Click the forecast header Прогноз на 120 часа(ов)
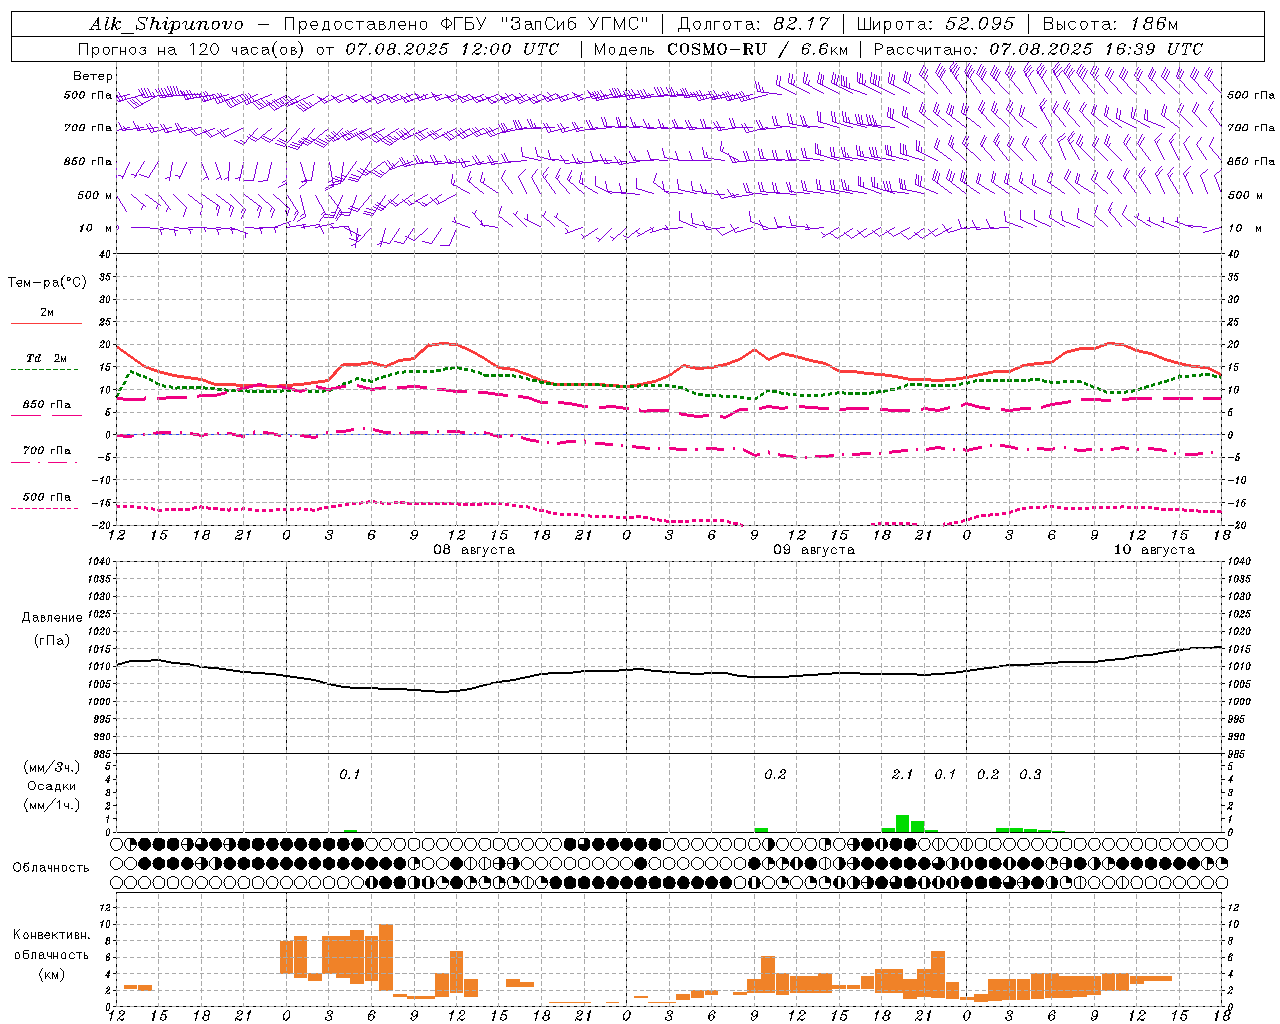Image resolution: width=1280 pixels, height=1024 pixels. (x=192, y=49)
